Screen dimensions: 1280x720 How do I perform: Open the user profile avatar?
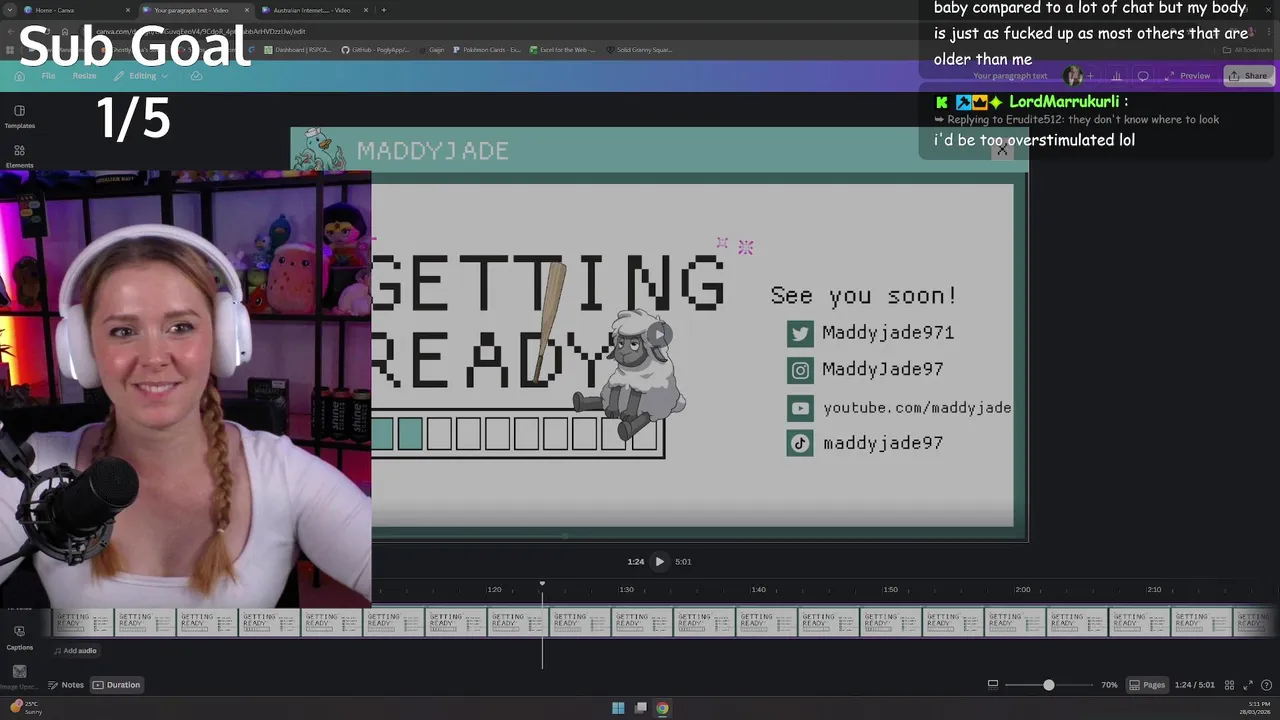click(x=1073, y=76)
